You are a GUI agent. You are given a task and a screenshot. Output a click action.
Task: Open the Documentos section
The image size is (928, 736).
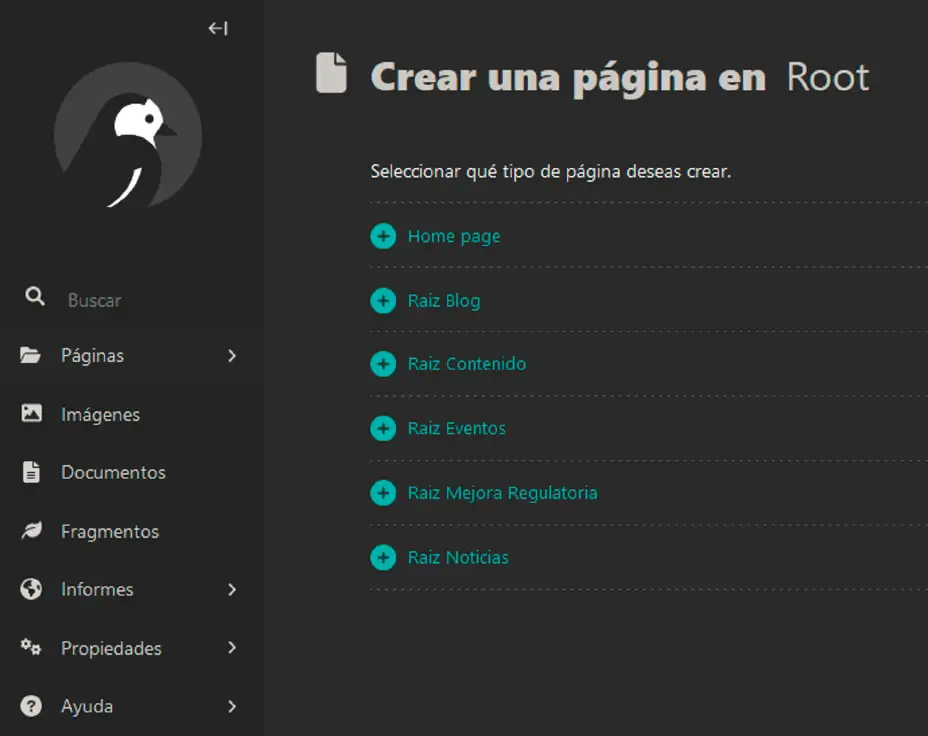pyautogui.click(x=113, y=472)
